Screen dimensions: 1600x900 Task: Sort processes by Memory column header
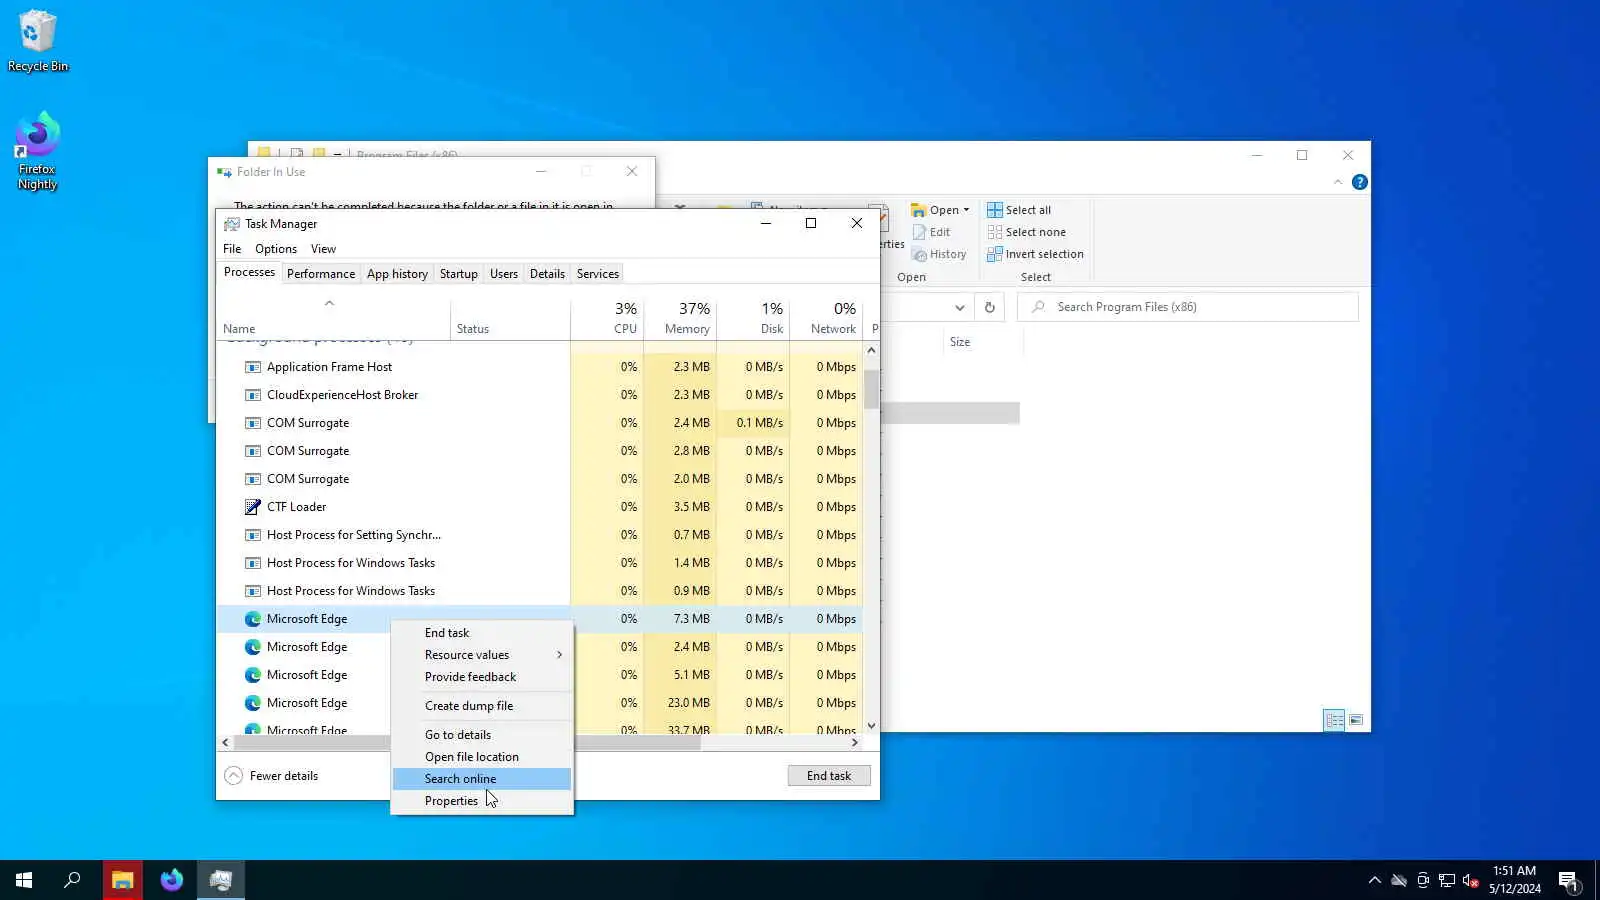(x=680, y=319)
